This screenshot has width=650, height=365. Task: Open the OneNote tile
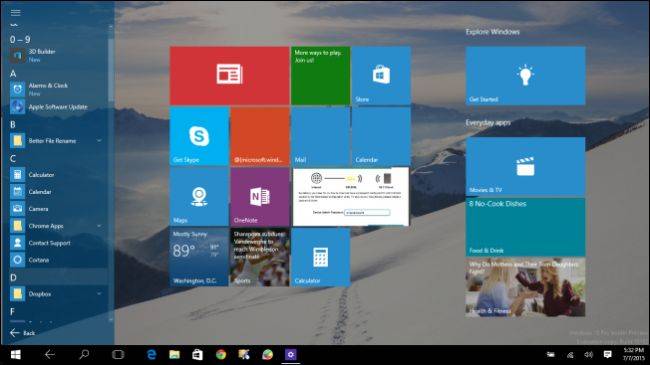[x=260, y=197]
